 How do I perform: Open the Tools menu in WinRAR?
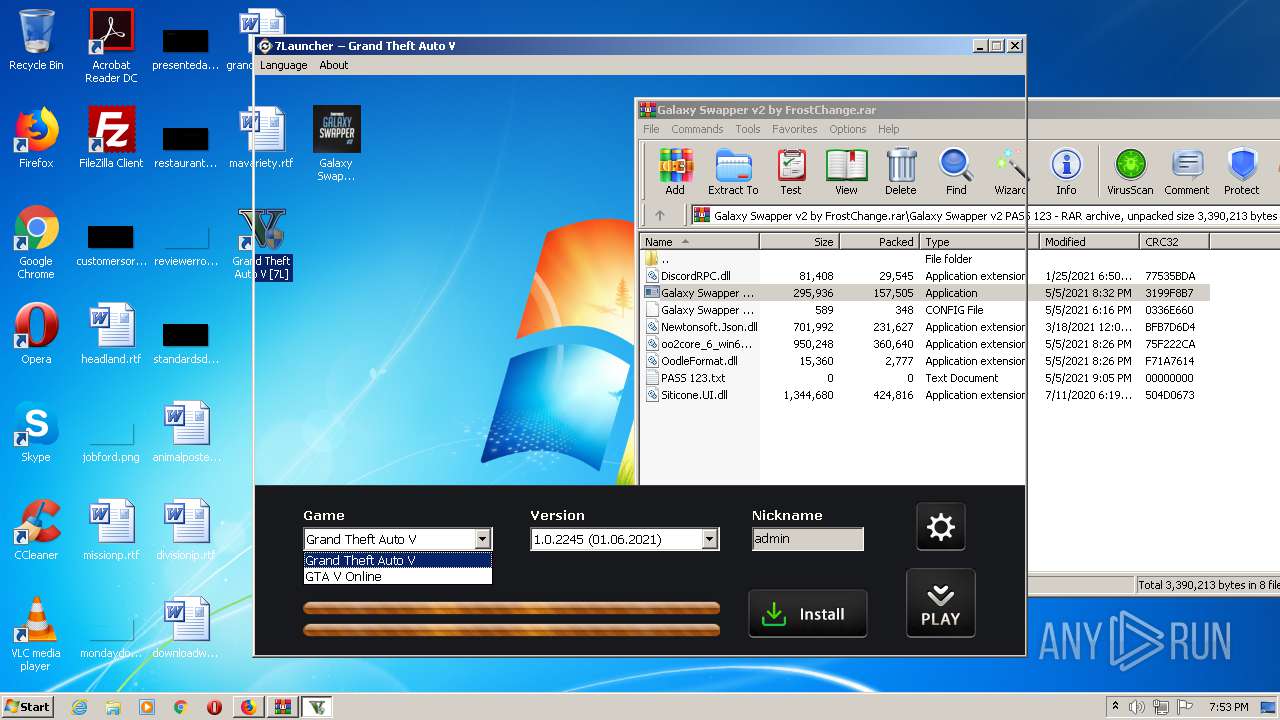pyautogui.click(x=748, y=129)
